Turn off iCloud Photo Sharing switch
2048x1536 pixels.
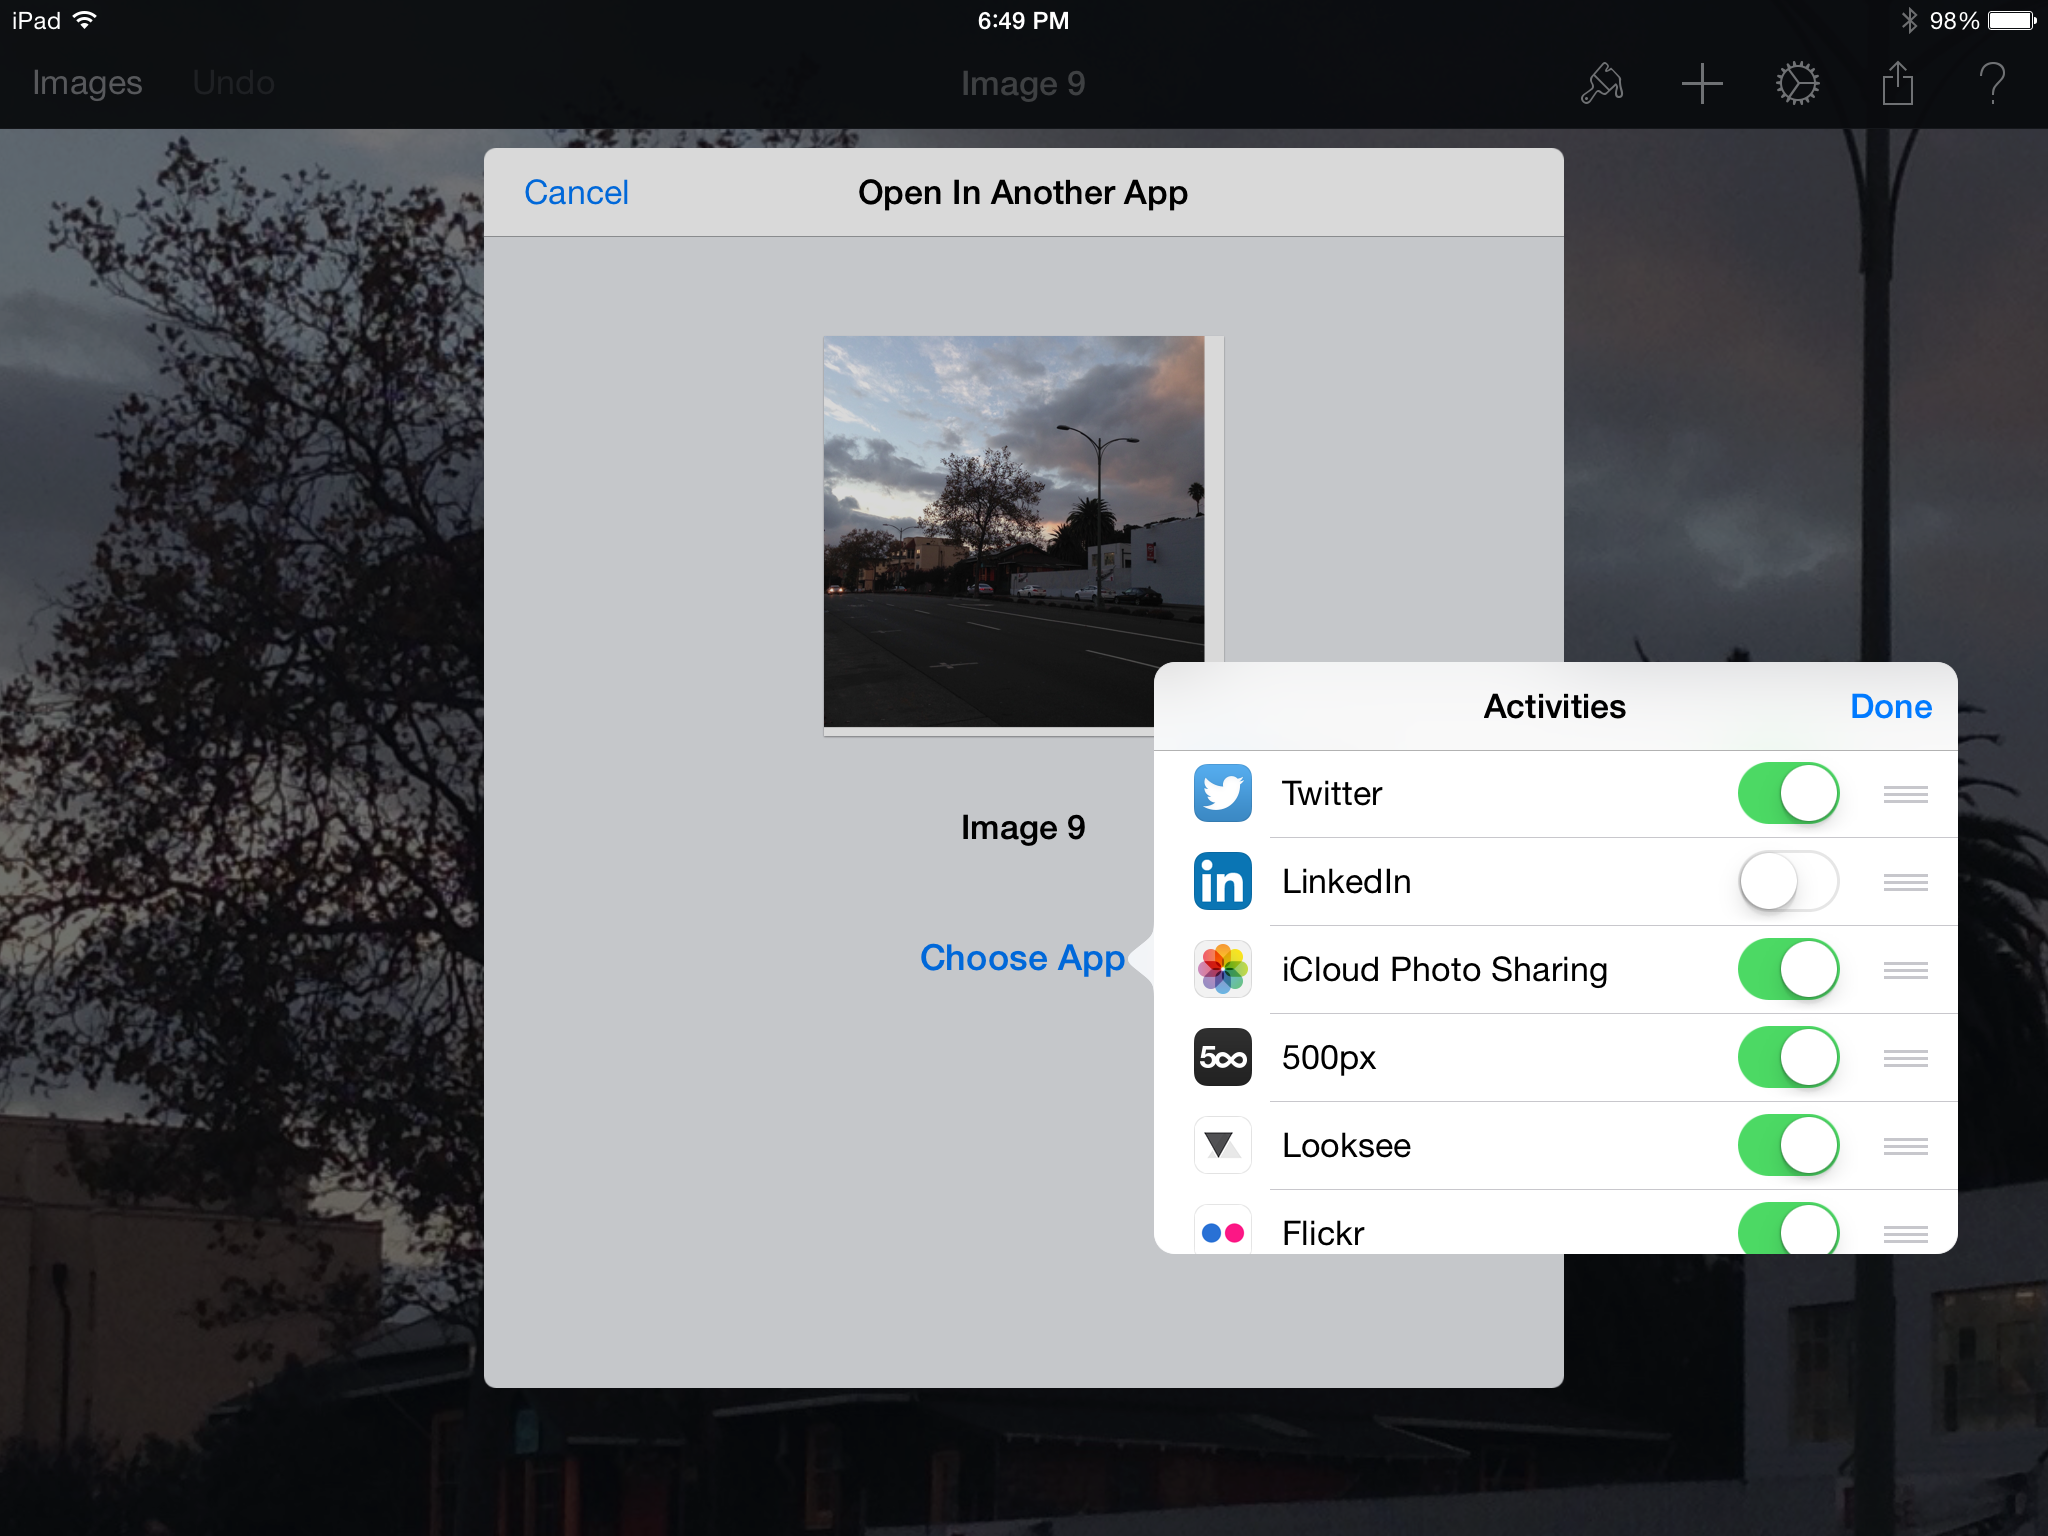1788,969
